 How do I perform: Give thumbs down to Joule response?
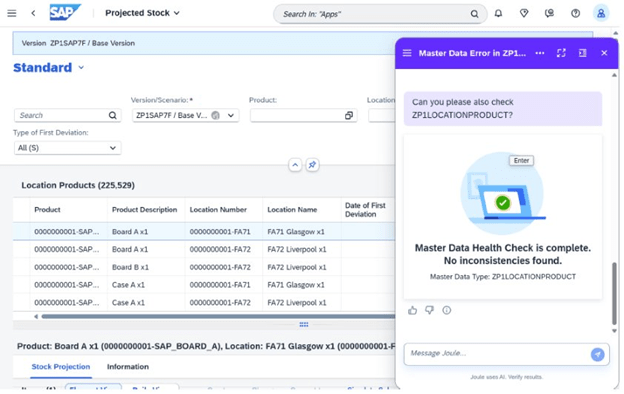coord(429,310)
